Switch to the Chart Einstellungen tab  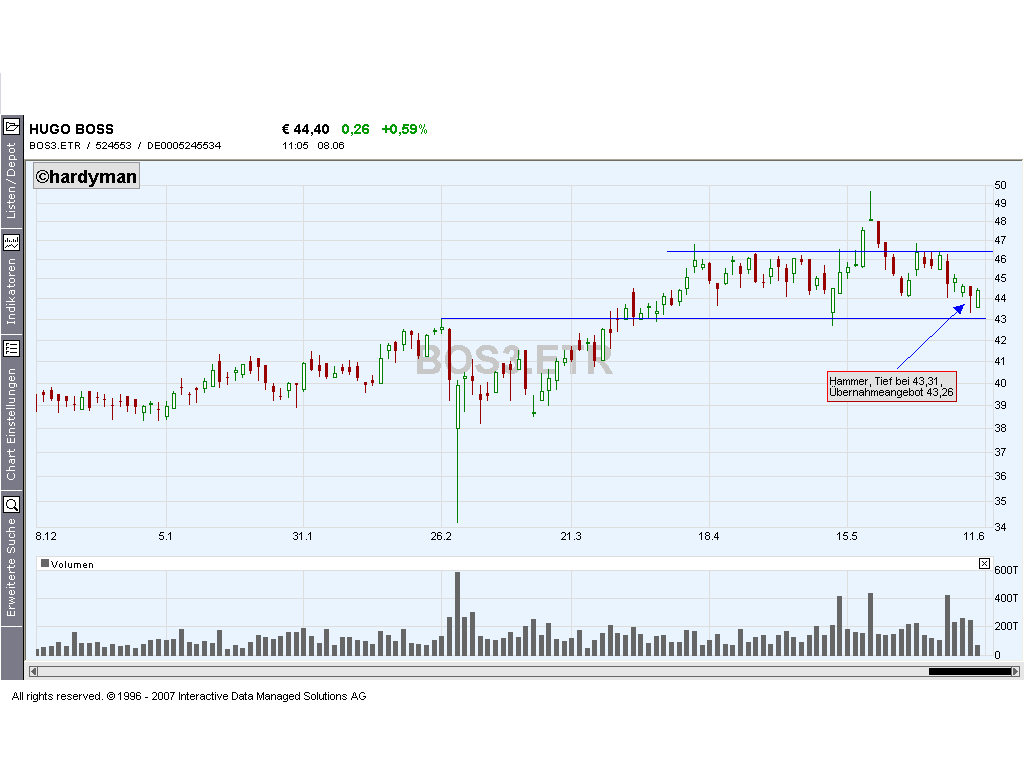point(11,420)
